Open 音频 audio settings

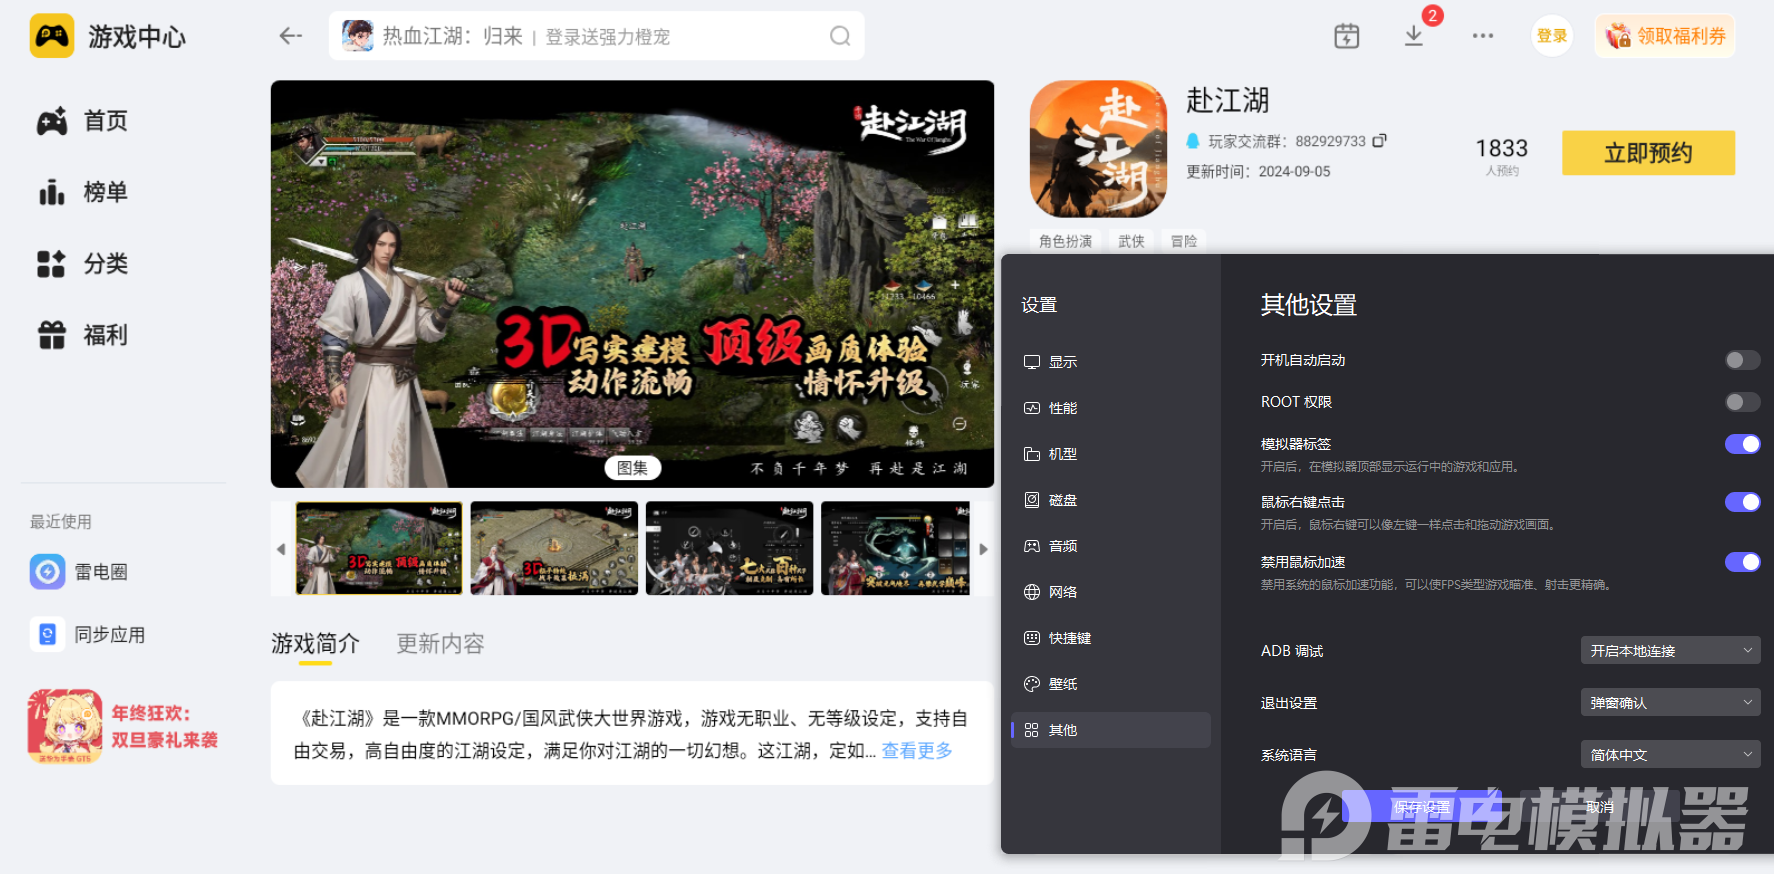[x=1111, y=546]
